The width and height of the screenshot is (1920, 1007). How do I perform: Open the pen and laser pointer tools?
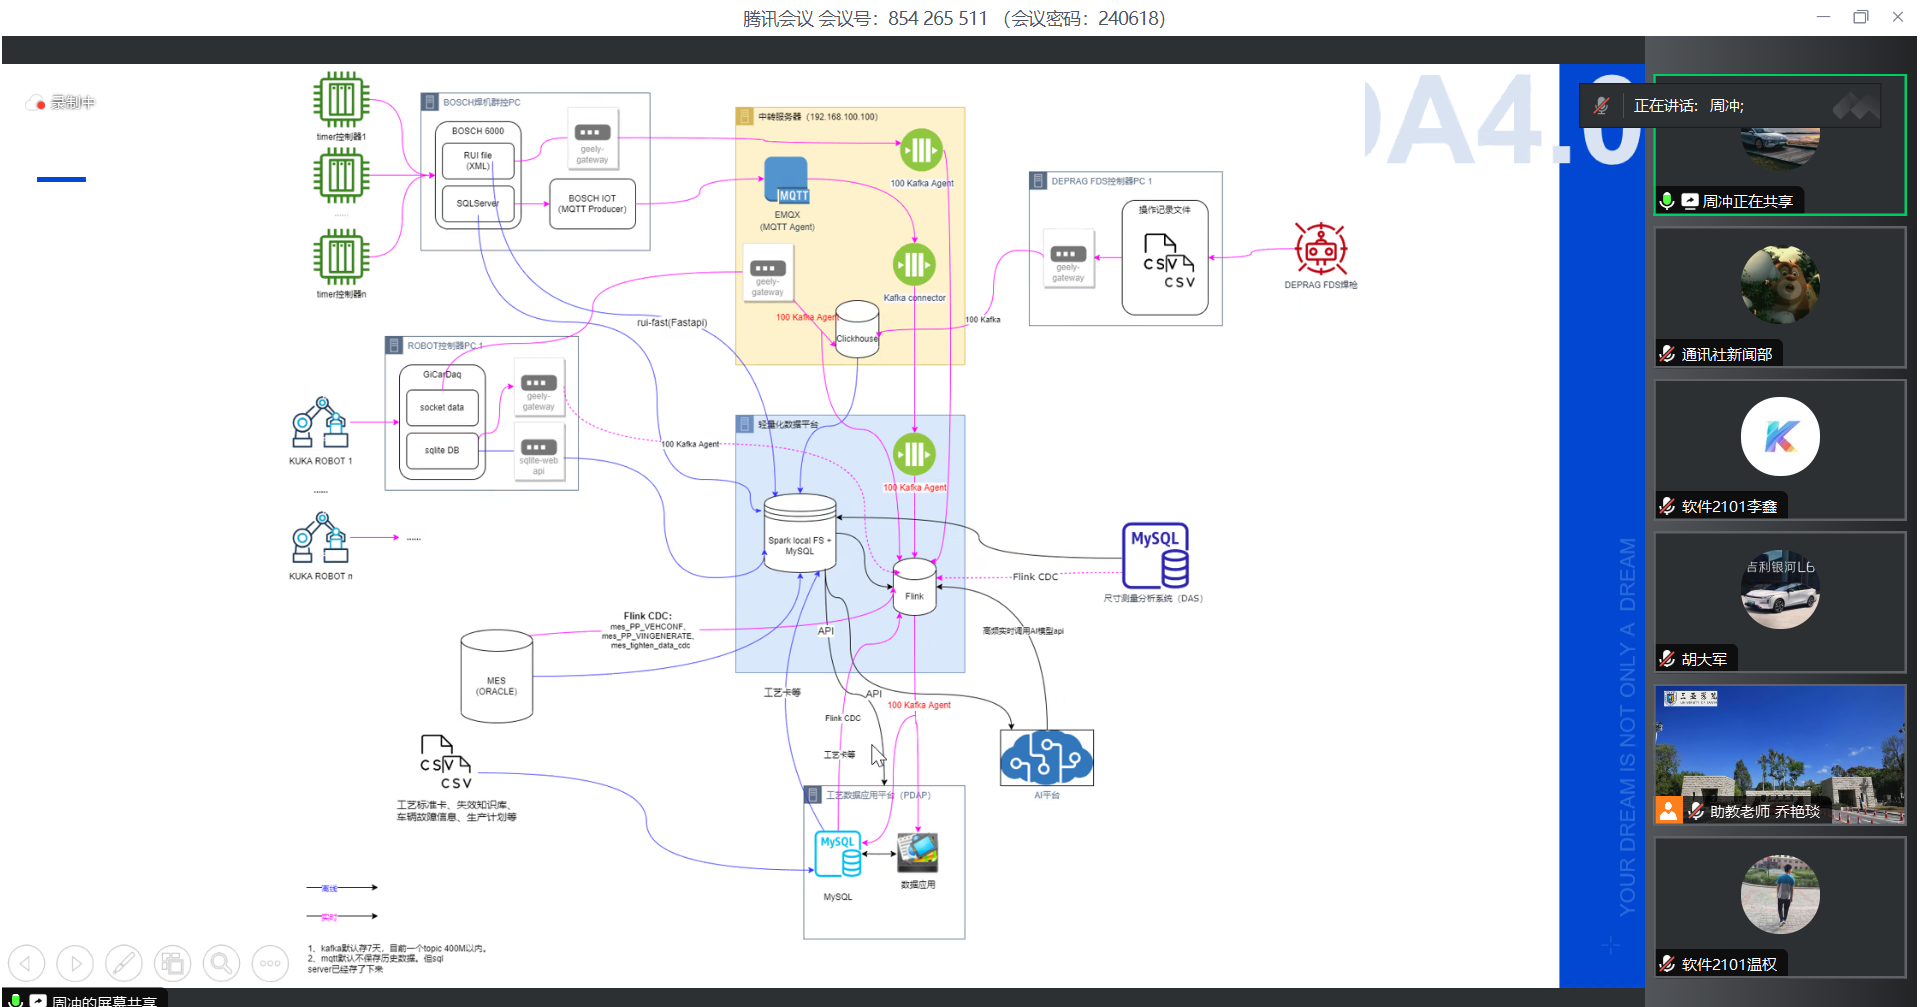click(124, 964)
